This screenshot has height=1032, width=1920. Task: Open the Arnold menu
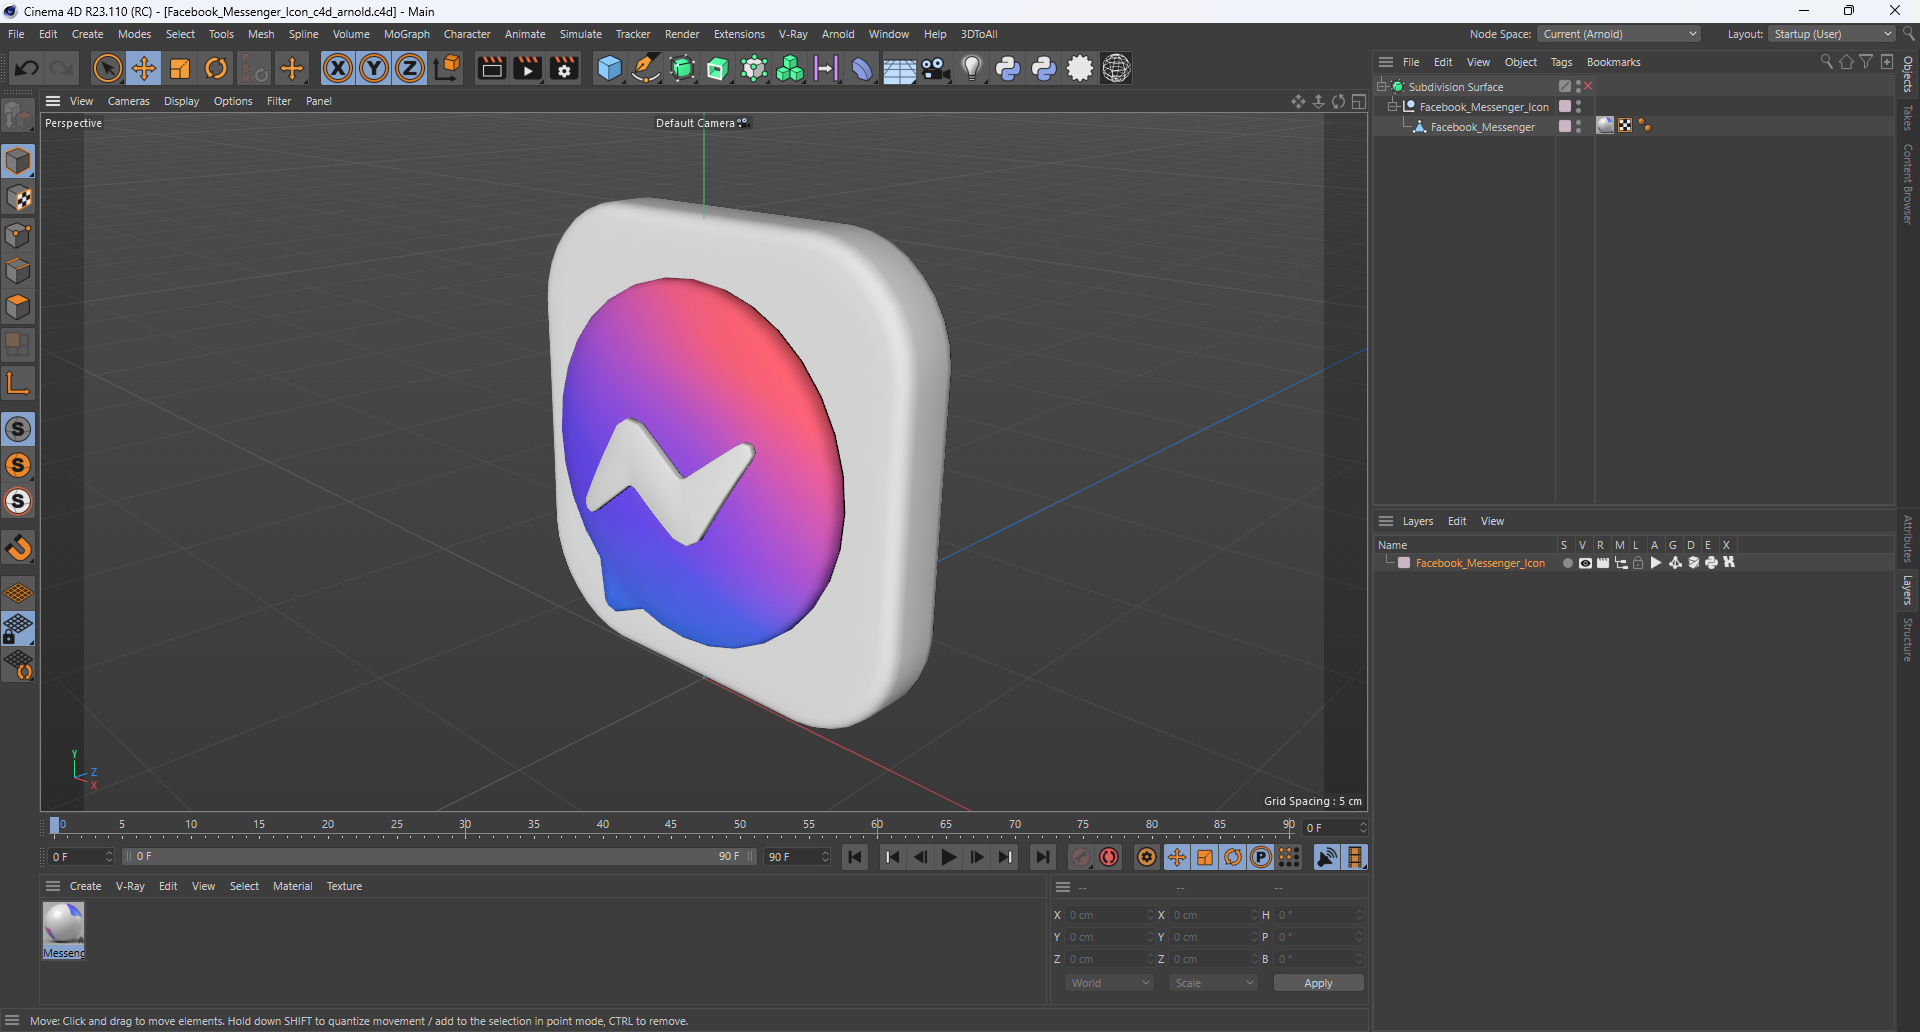(838, 34)
